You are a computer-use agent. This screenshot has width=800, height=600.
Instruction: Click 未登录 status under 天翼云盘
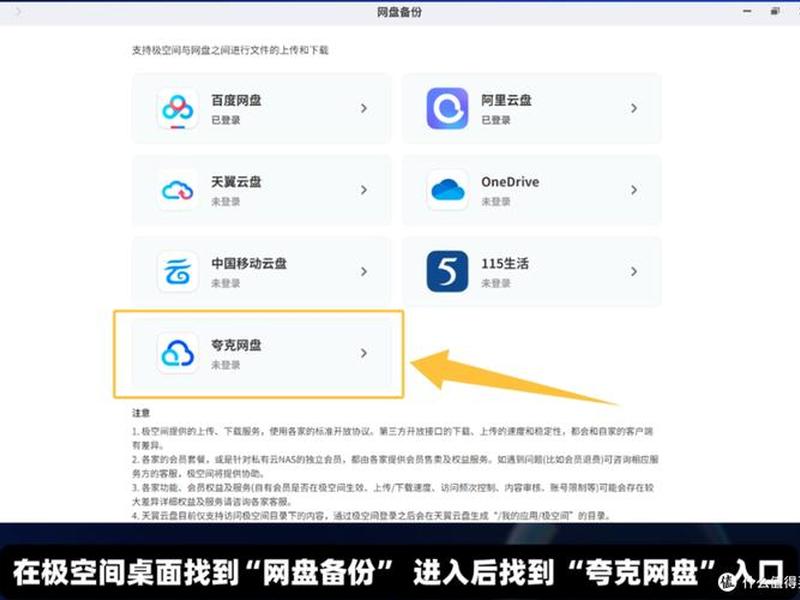226,202
